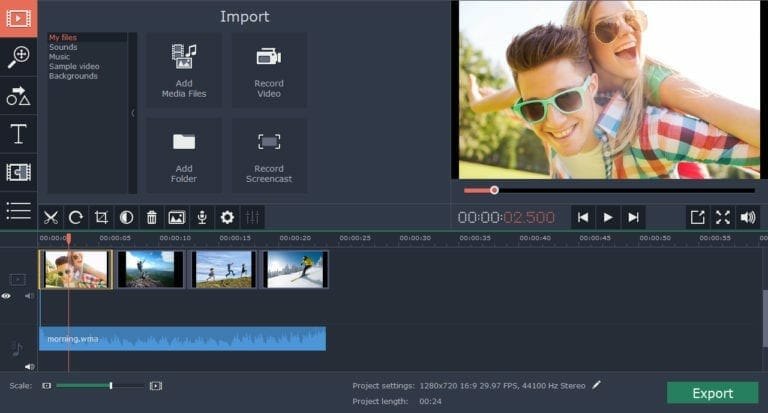
Task: Open Clip Properties with gear icon
Action: point(227,217)
